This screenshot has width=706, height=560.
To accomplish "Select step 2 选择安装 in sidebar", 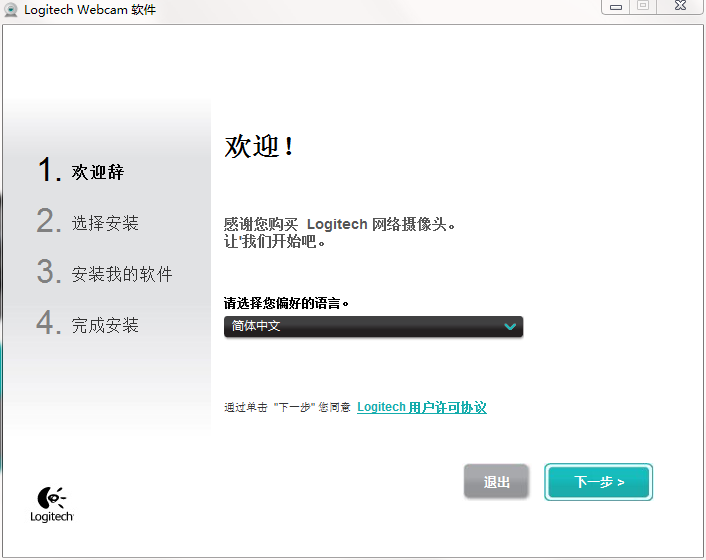I will coord(87,221).
